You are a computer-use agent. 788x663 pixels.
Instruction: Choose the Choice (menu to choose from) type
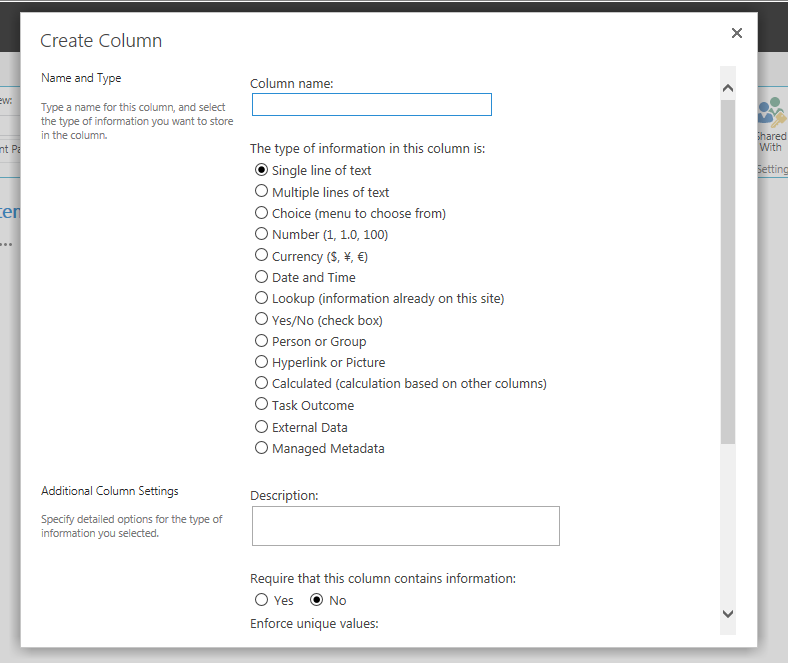click(262, 213)
